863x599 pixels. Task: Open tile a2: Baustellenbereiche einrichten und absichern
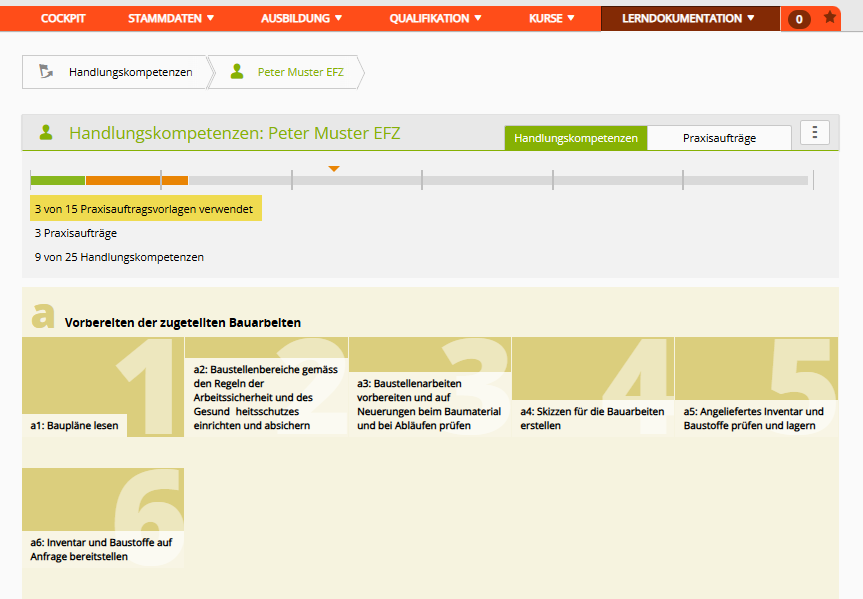pos(266,387)
